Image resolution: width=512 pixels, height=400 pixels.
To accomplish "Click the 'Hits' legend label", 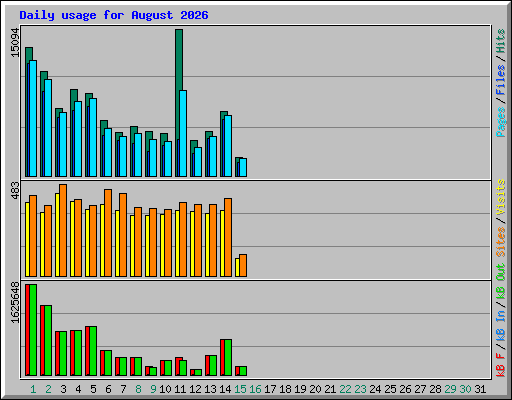I will (501, 41).
